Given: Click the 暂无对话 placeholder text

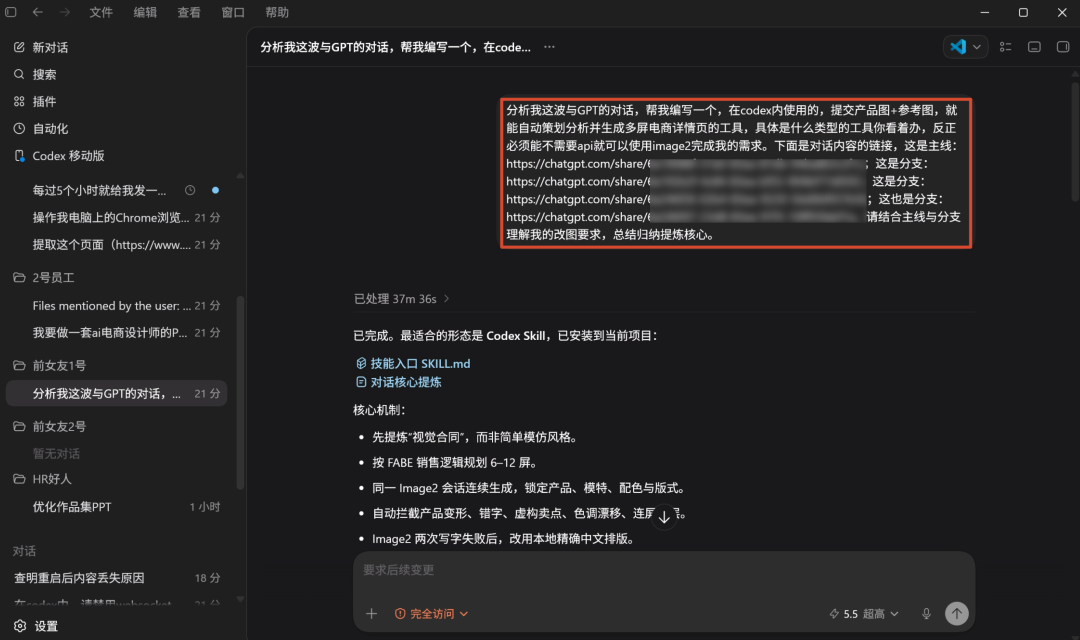Looking at the screenshot, I should 56,454.
